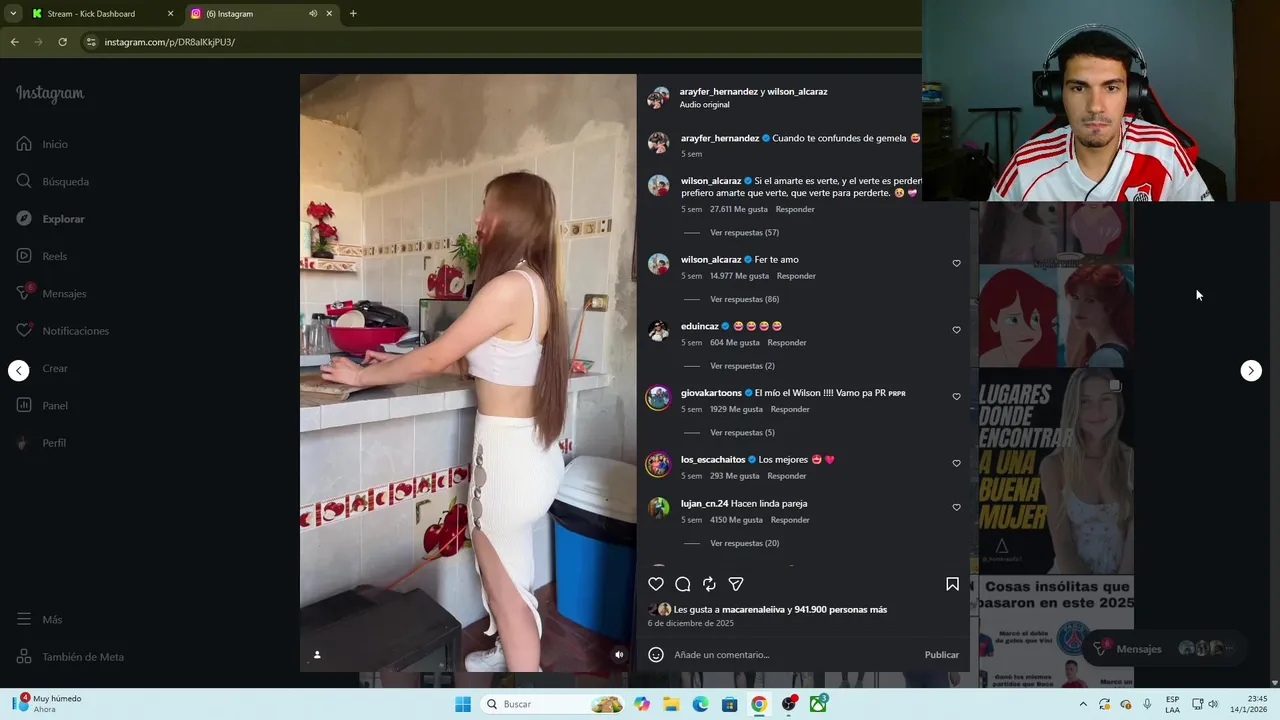Open arayfer_hernandez profile from header
Screen dimensions: 1280x720
point(718,91)
